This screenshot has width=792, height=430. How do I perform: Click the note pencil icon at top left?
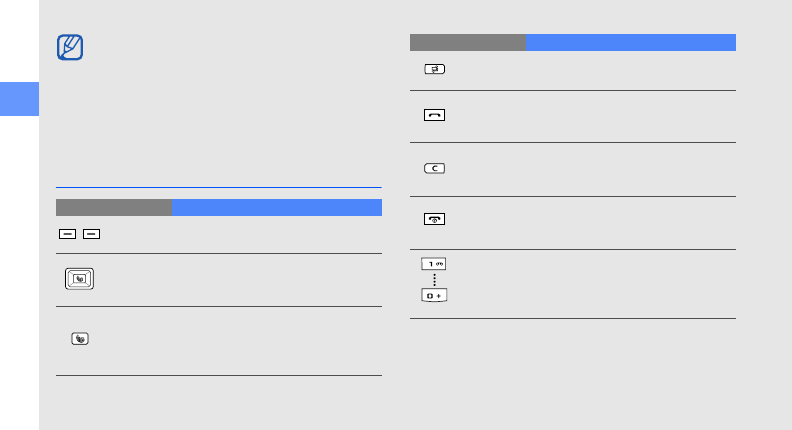(71, 48)
